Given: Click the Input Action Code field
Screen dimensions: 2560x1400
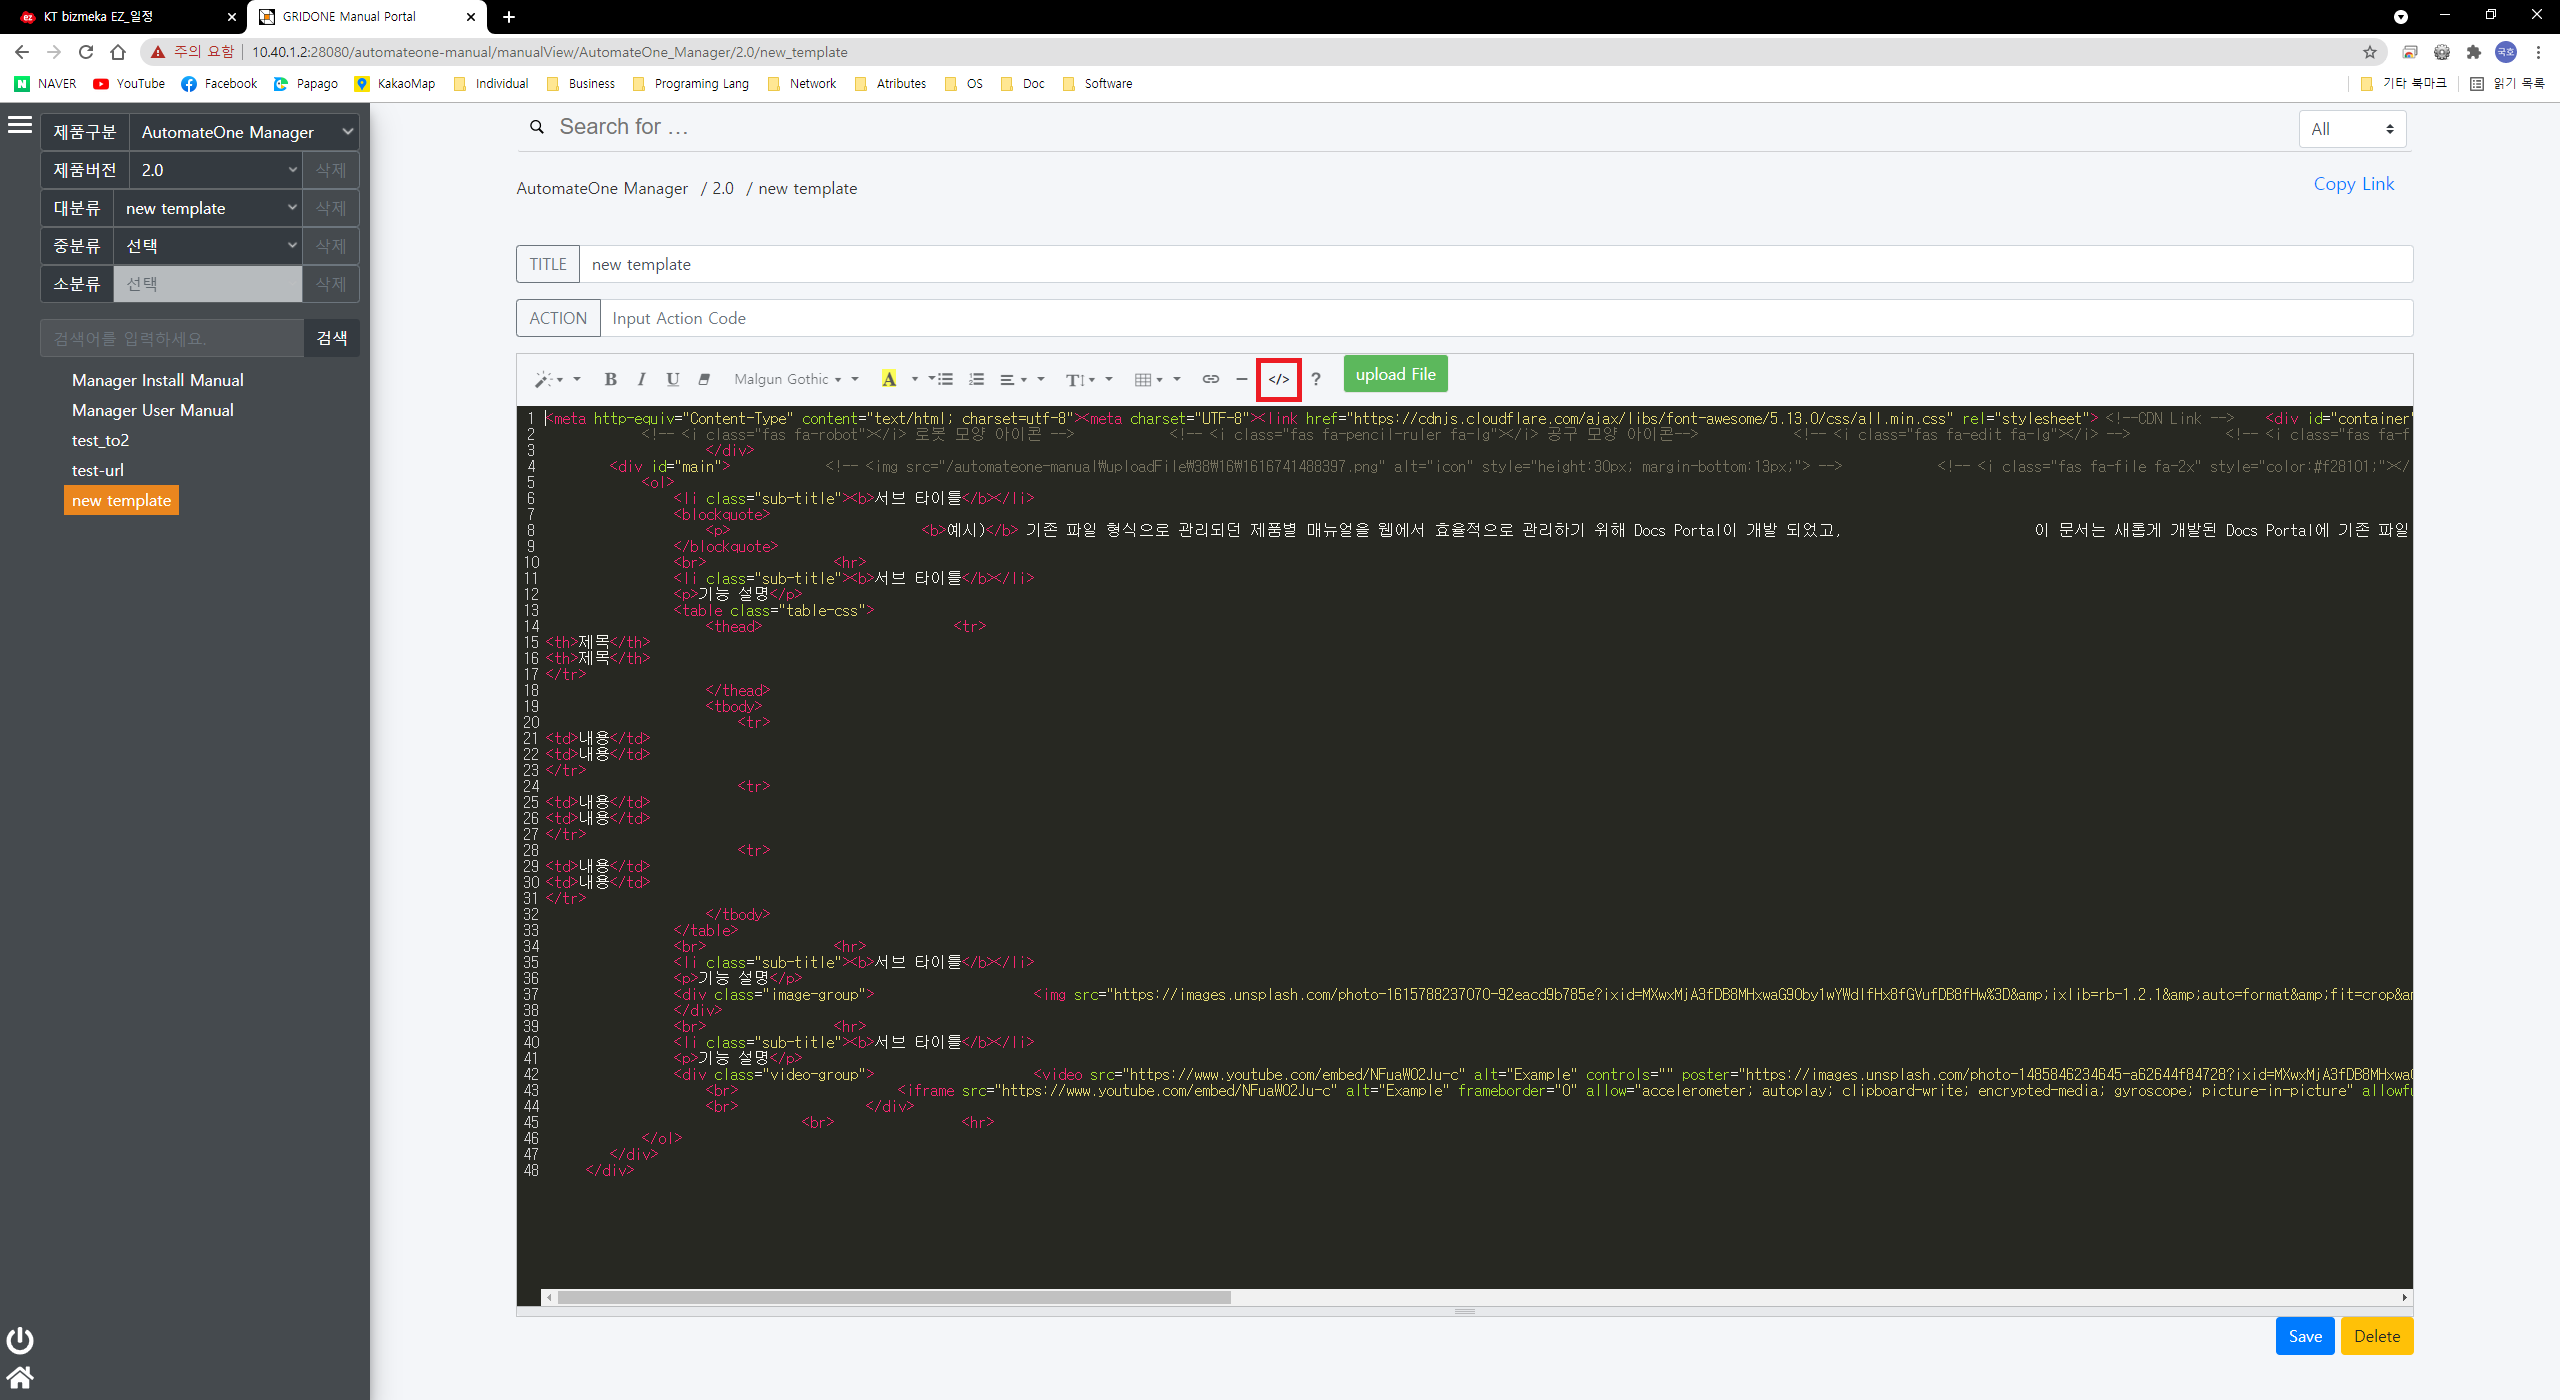Looking at the screenshot, I should pyautogui.click(x=1505, y=318).
